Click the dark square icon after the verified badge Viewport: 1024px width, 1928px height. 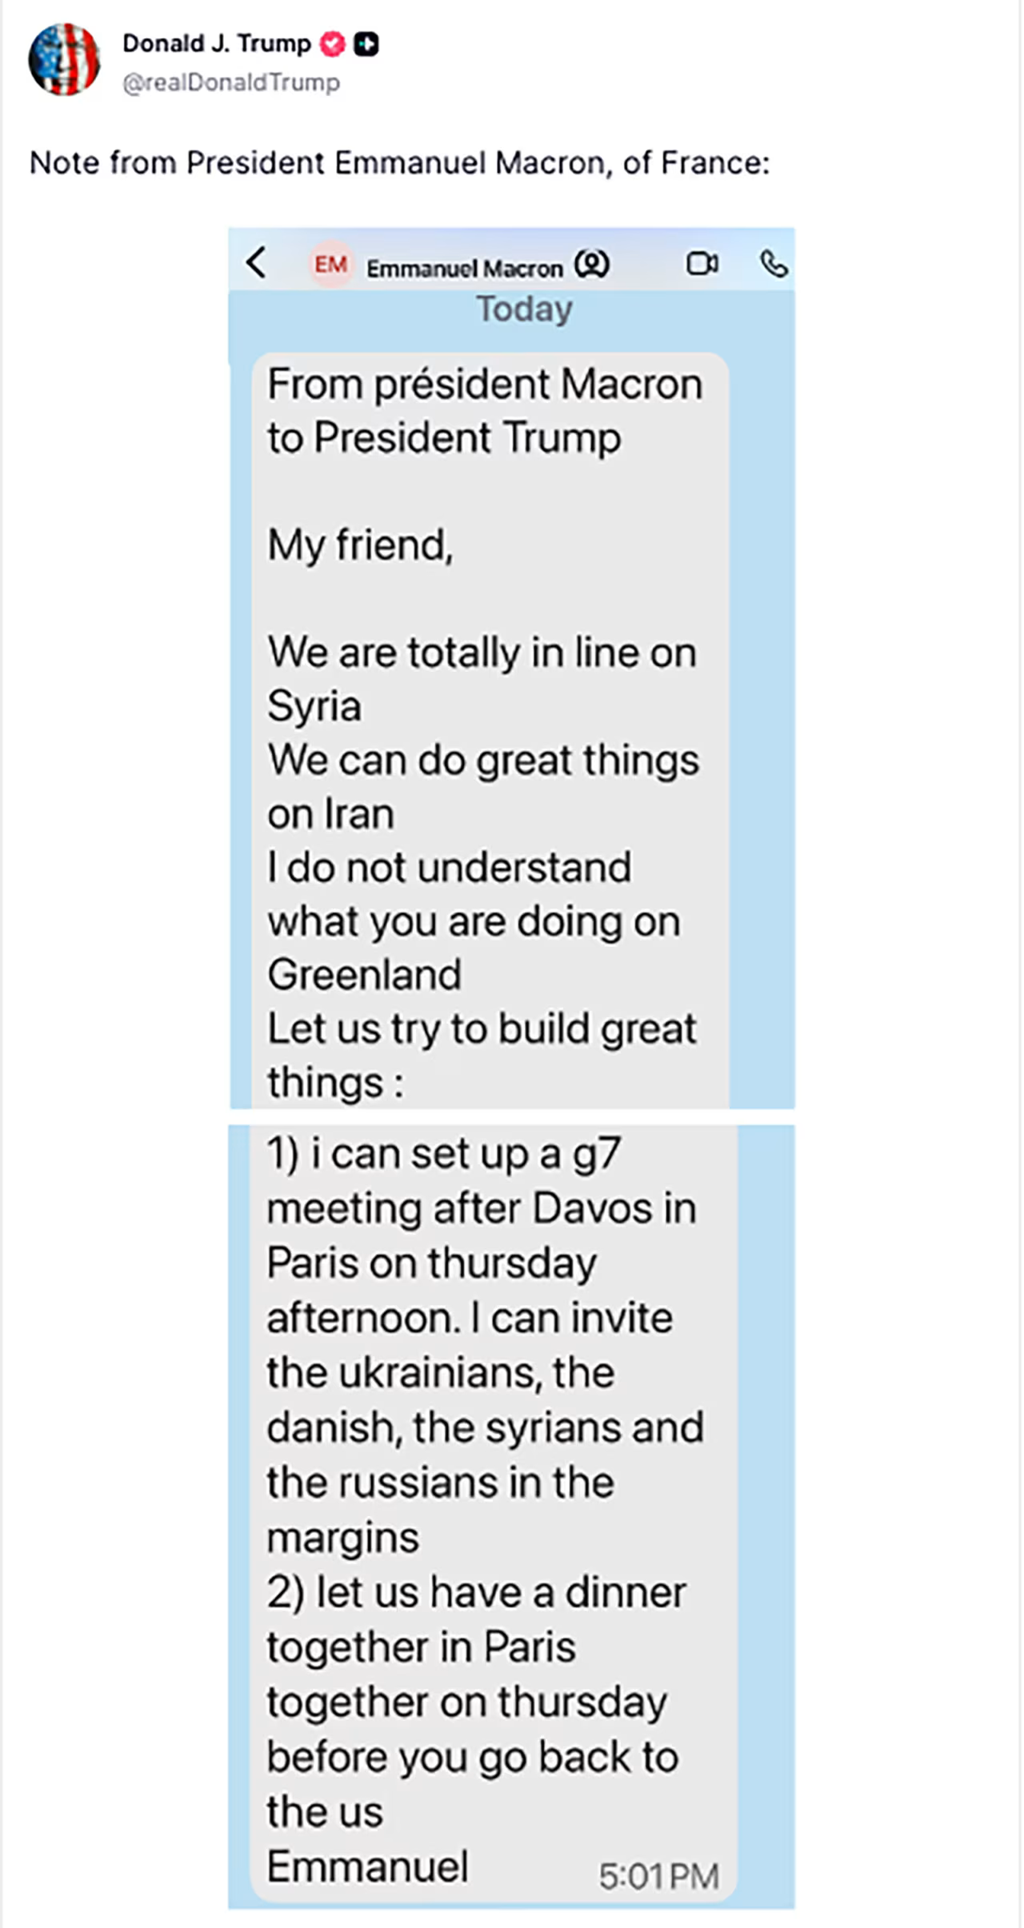367,44
